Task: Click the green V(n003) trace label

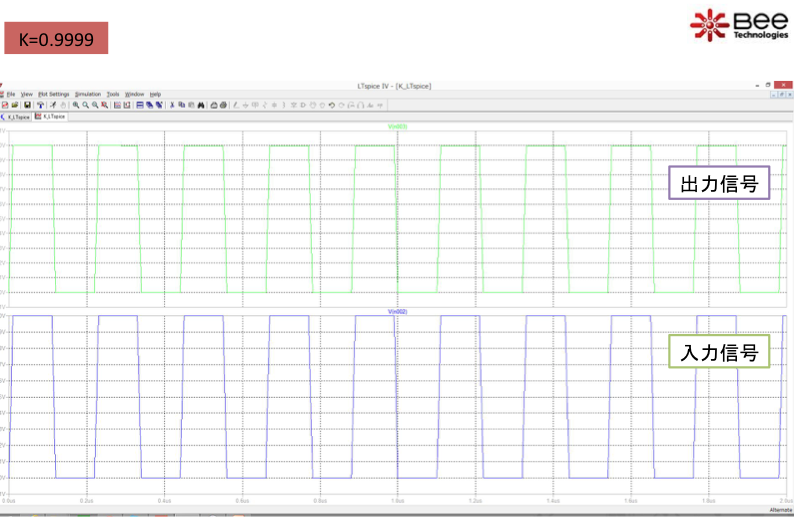Action: [x=397, y=127]
